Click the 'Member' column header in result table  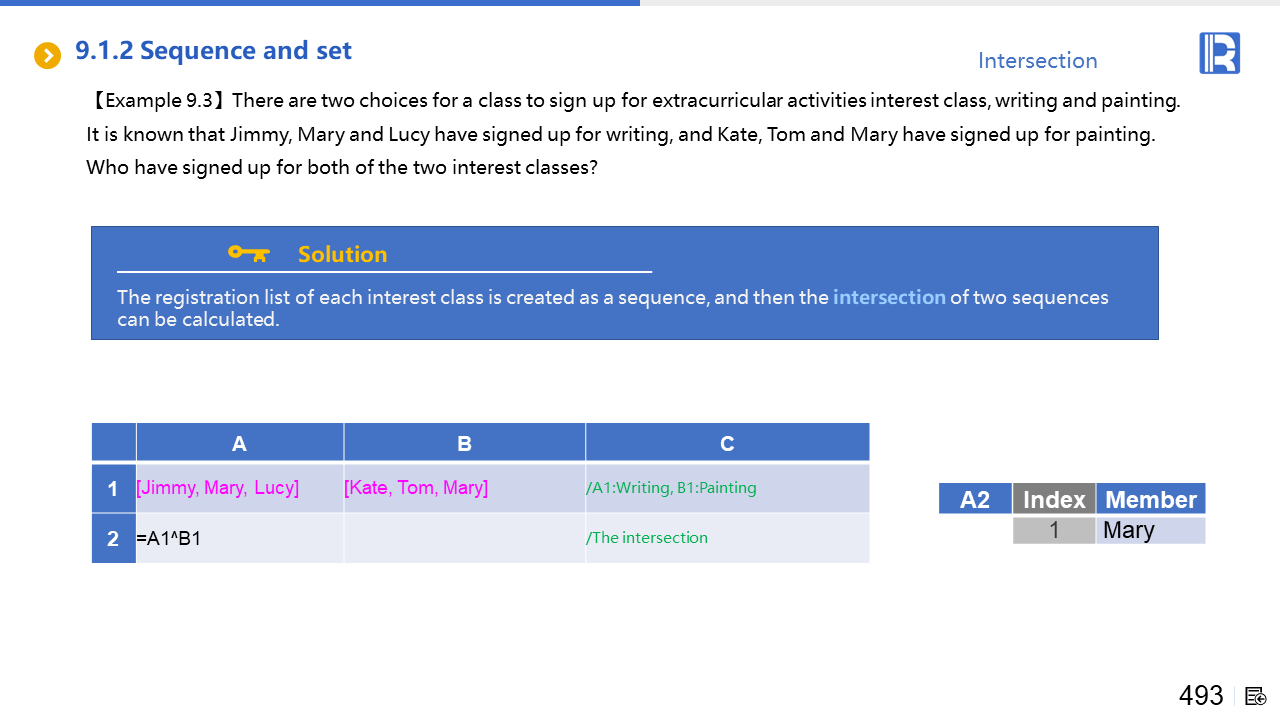click(x=1150, y=499)
